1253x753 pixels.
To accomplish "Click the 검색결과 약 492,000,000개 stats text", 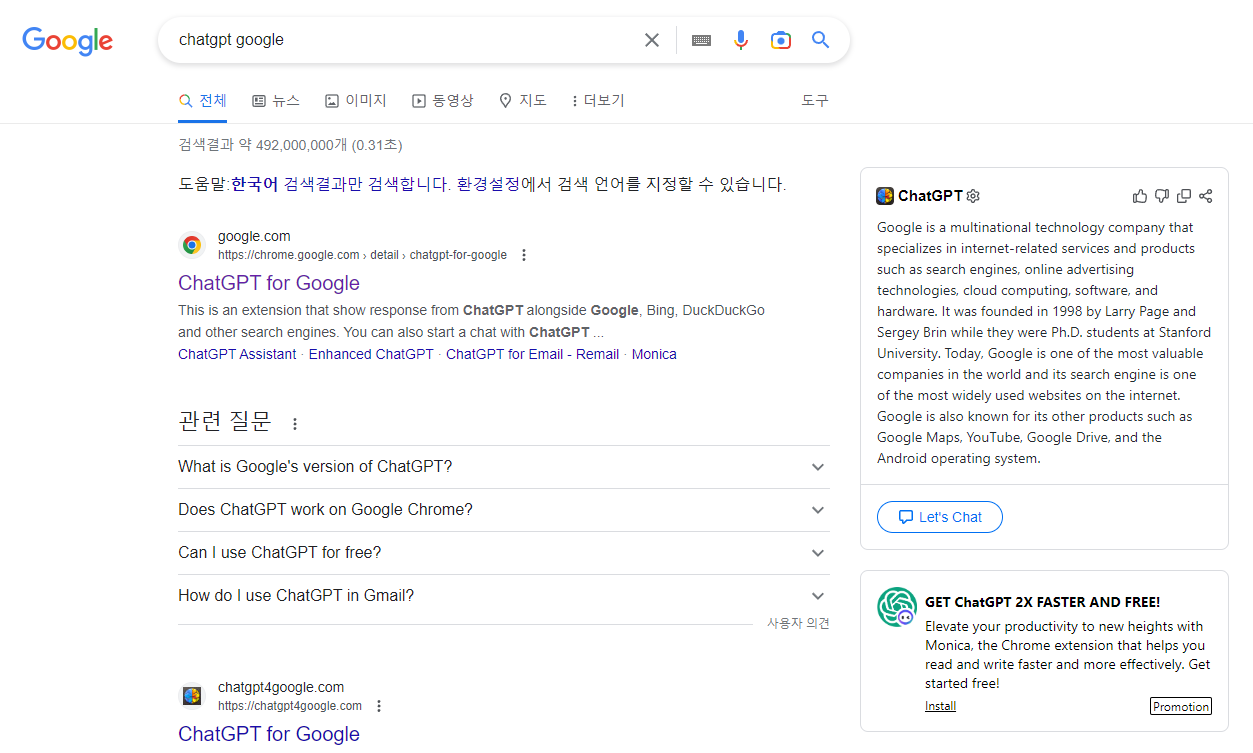I will pyautogui.click(x=290, y=145).
